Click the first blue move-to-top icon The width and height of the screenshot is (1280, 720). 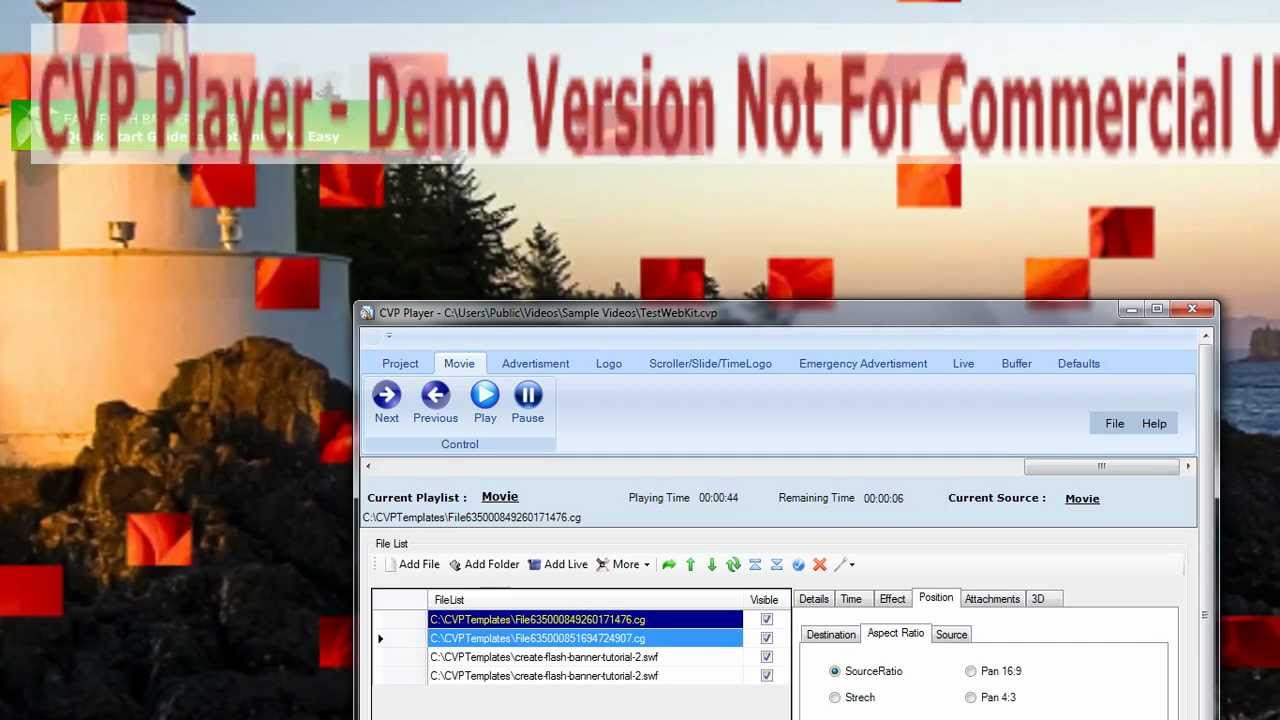coord(755,565)
